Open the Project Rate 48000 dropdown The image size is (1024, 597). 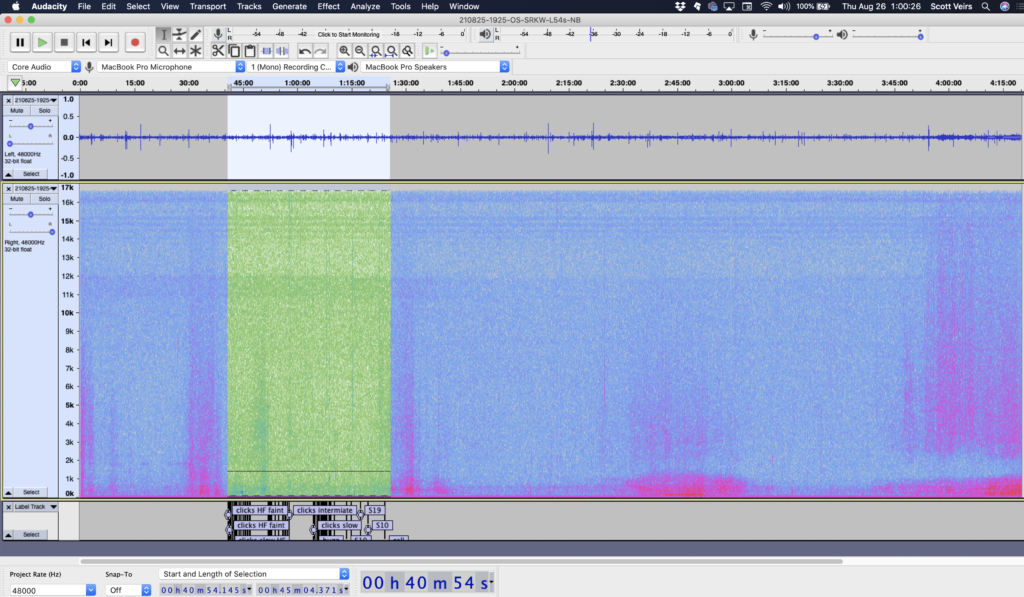coord(52,590)
